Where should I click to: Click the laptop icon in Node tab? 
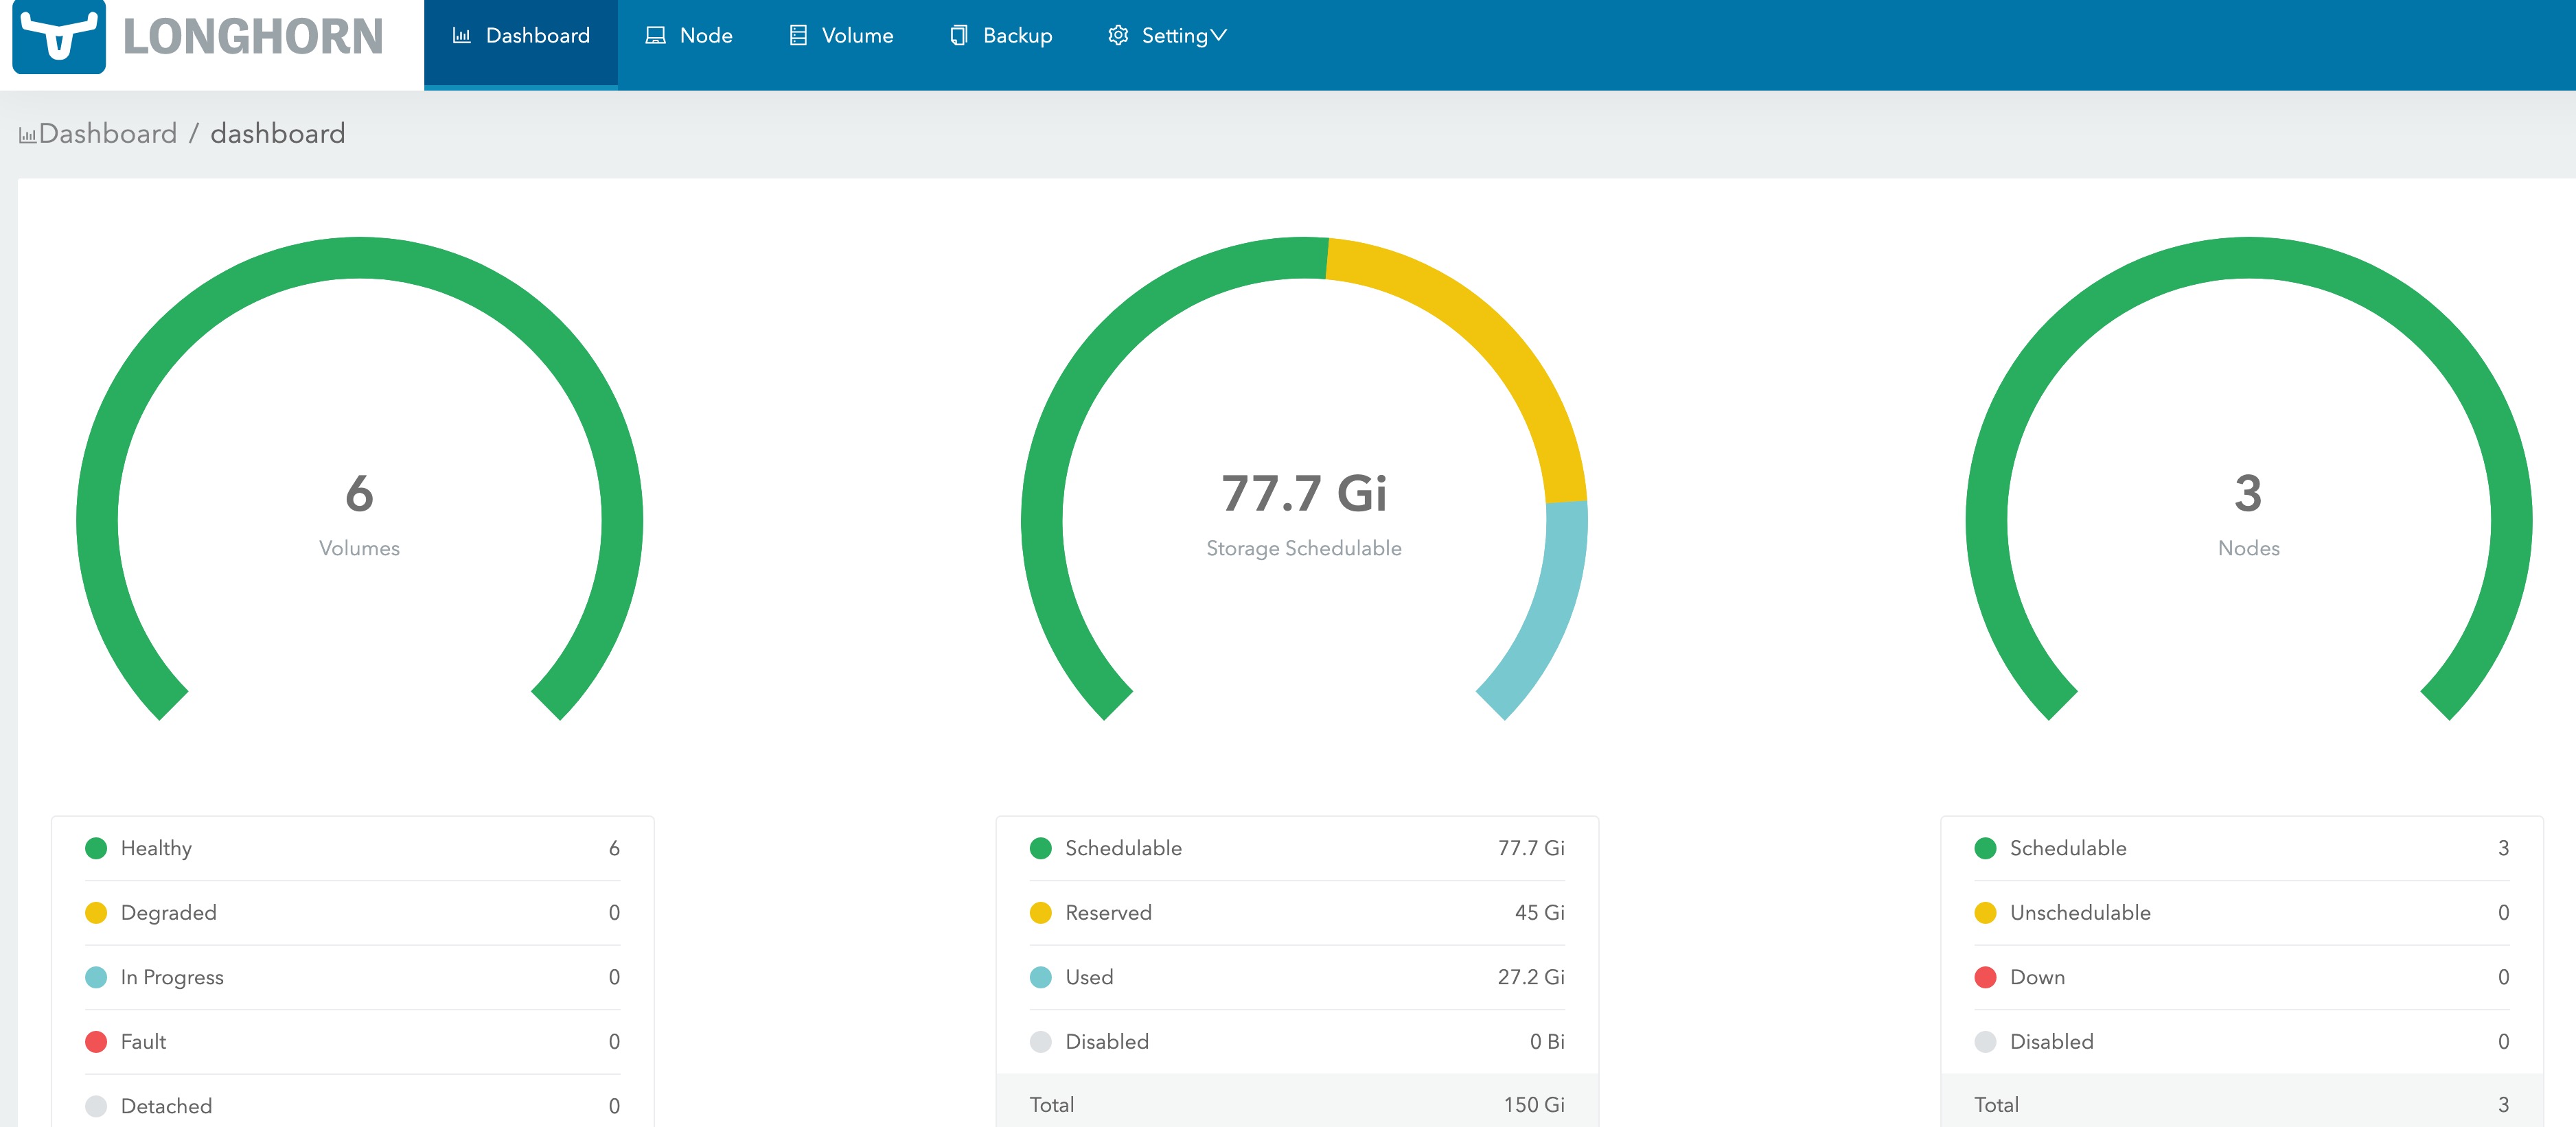coord(655,36)
